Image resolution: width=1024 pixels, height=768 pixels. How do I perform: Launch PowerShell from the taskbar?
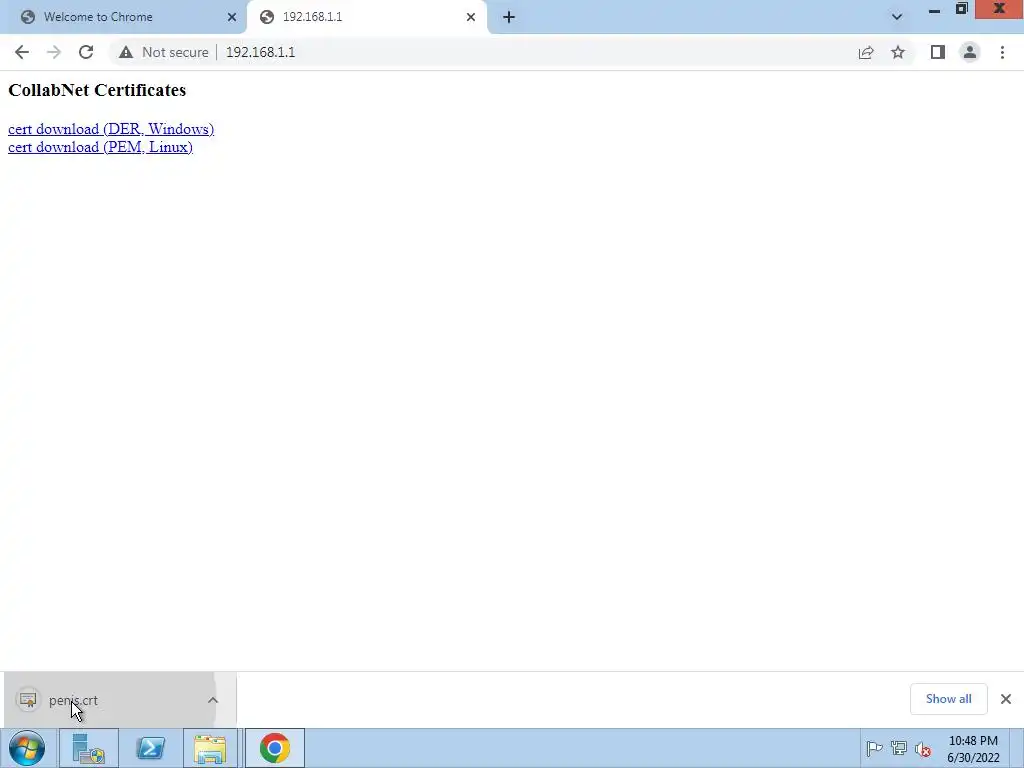(150, 748)
